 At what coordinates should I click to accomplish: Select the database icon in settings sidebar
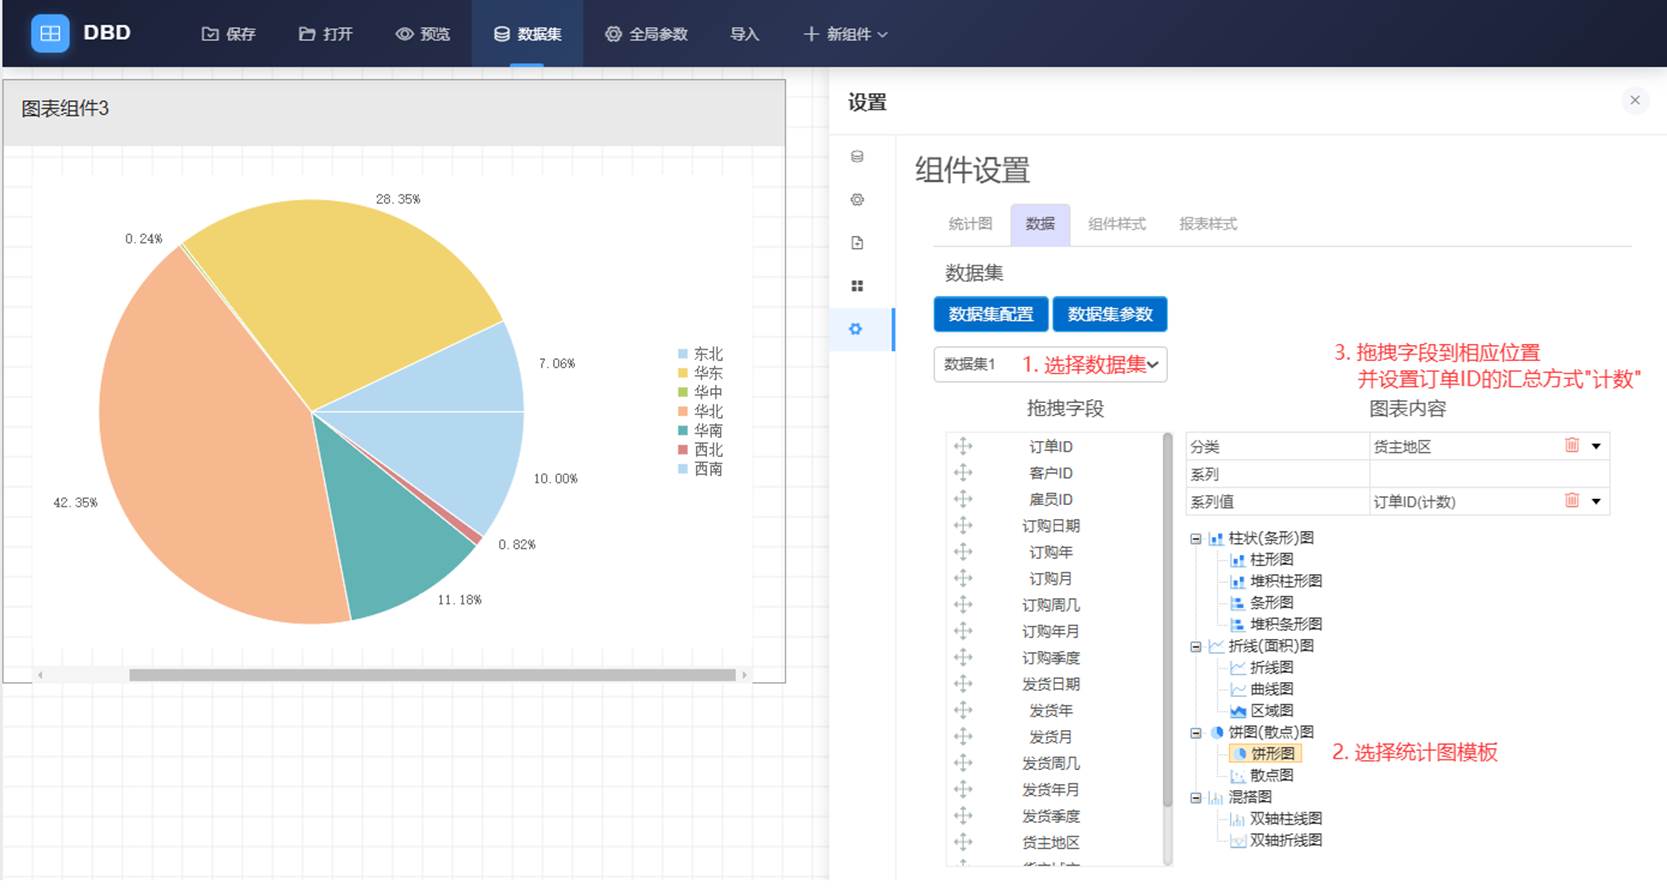(x=857, y=156)
